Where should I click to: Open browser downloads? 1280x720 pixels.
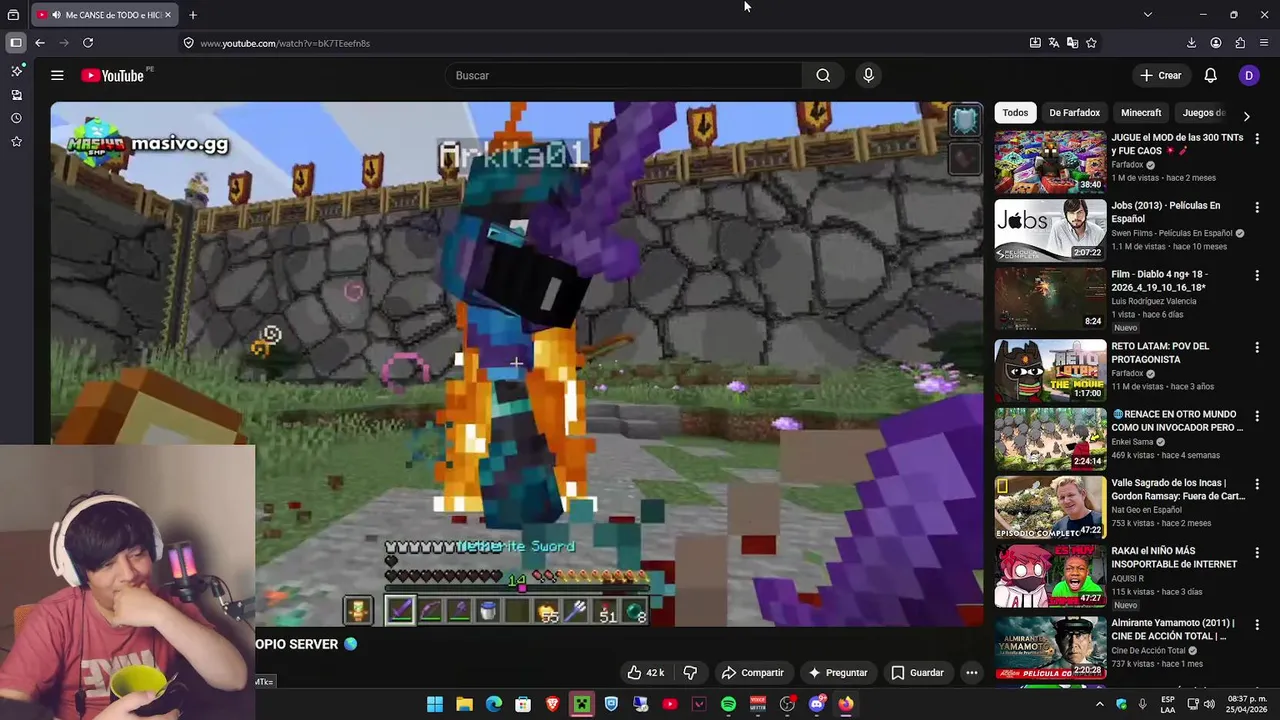tap(1191, 43)
